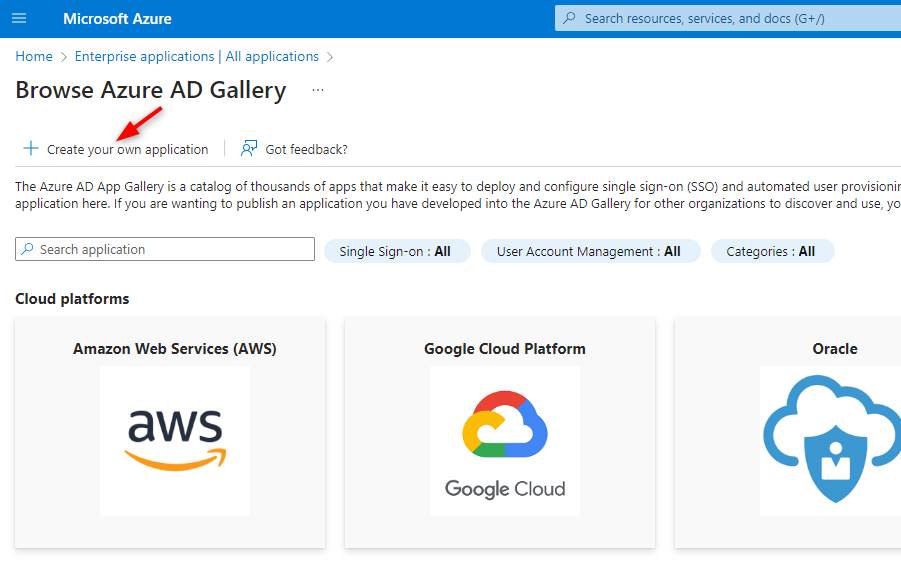Open the Single Sign-on : All filter

397,251
